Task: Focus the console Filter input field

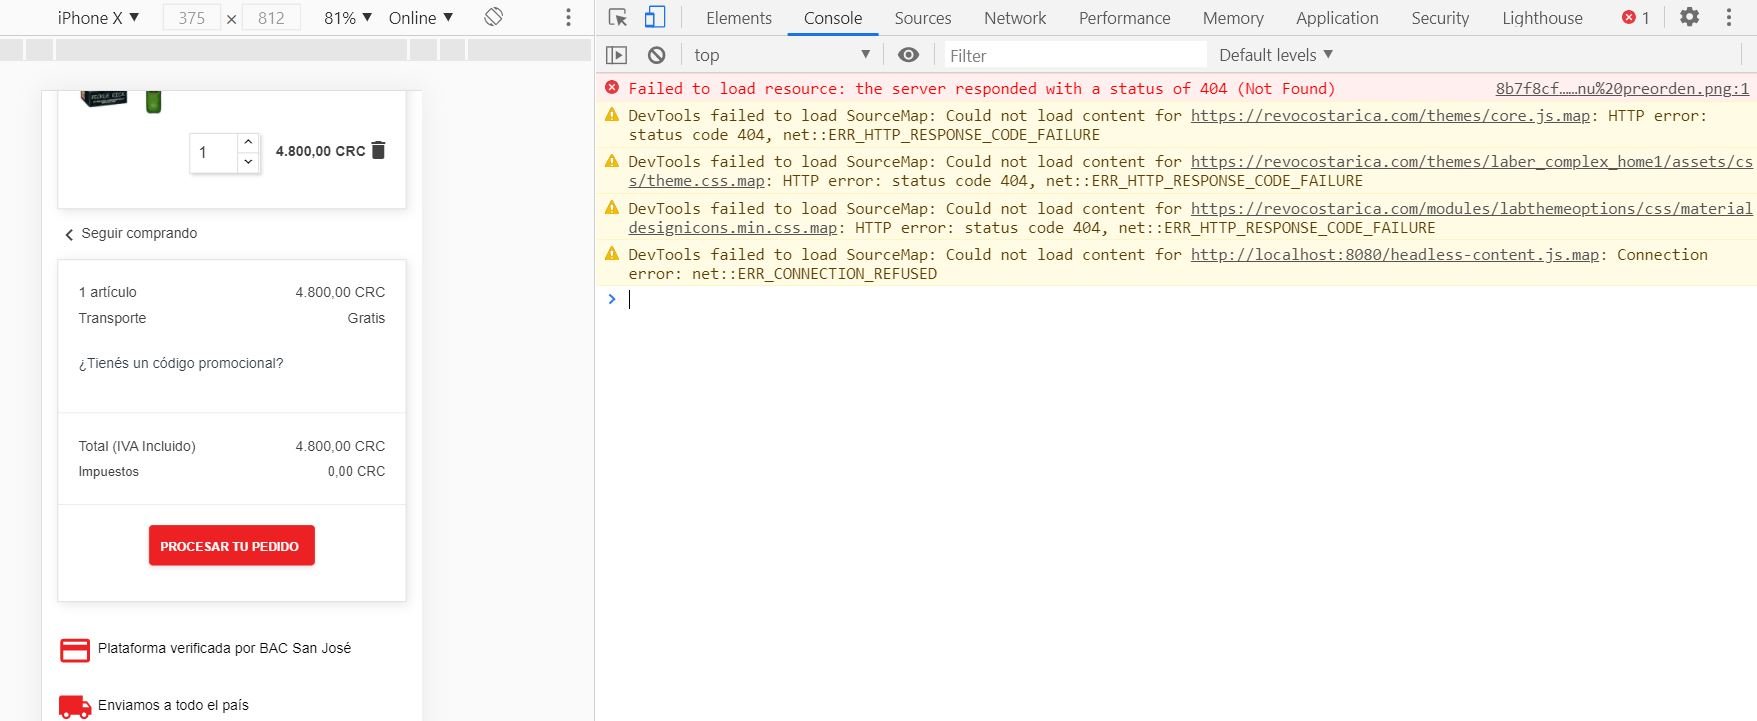Action: (x=1075, y=55)
